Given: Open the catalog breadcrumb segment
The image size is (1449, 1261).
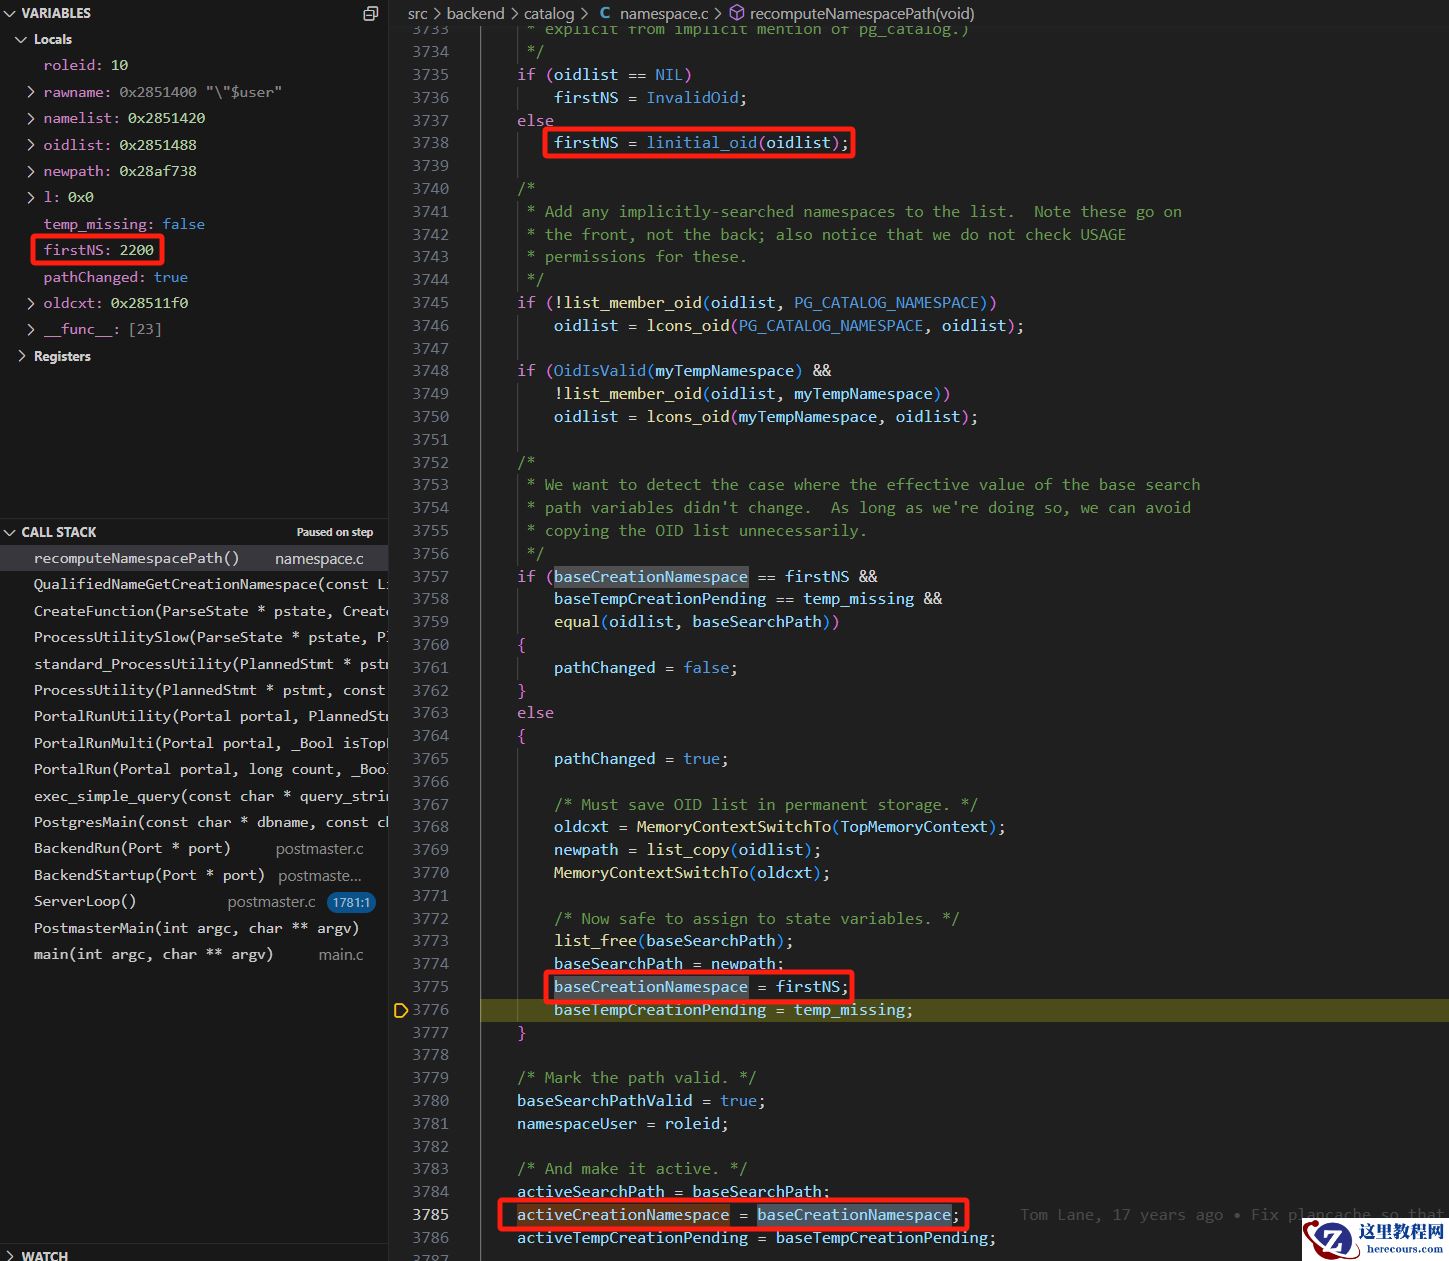Looking at the screenshot, I should 548,13.
